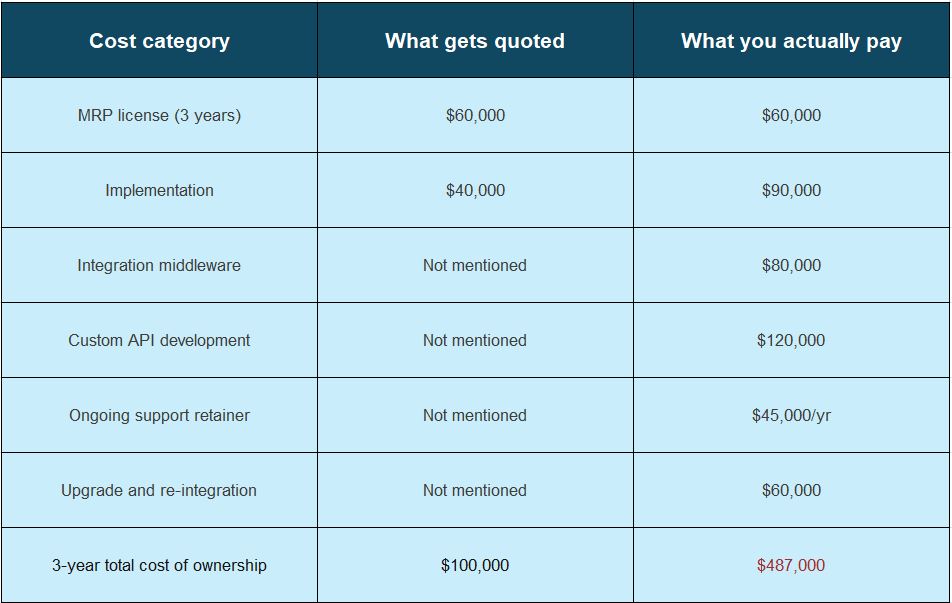This screenshot has width=952, height=603.
Task: Click the "Cost category" column header
Action: click(x=159, y=41)
